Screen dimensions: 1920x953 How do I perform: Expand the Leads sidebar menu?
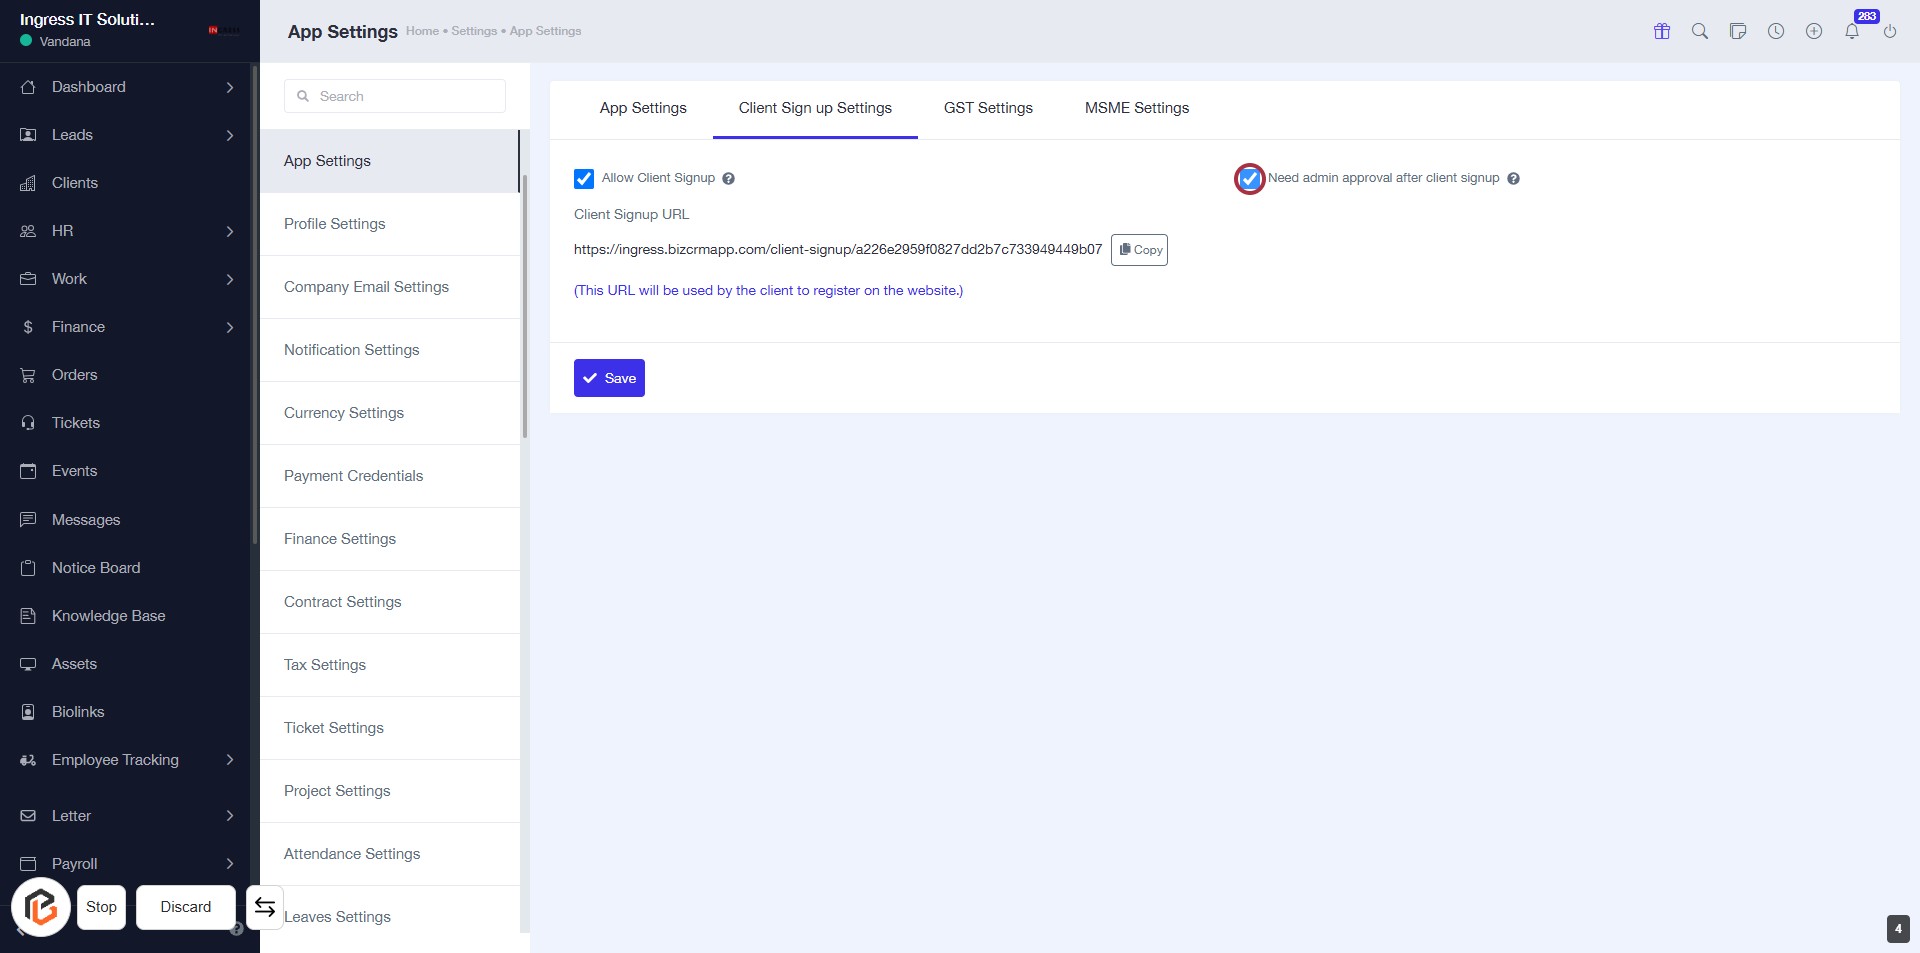[x=128, y=135]
